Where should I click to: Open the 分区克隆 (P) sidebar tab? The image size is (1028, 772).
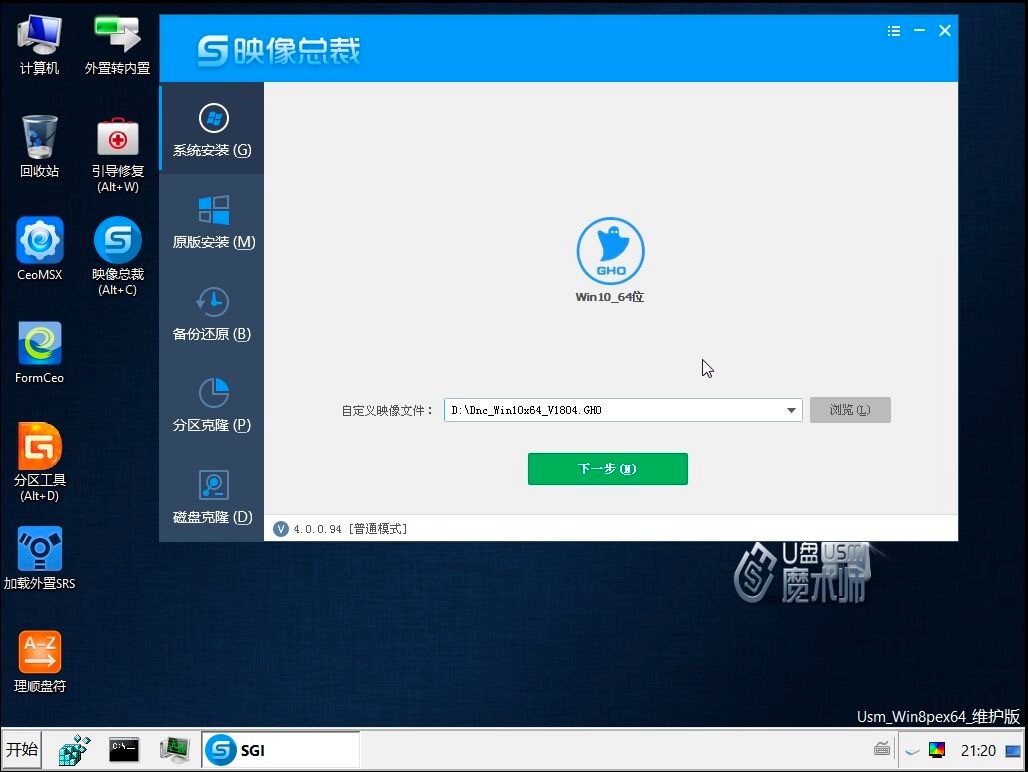click(x=212, y=404)
